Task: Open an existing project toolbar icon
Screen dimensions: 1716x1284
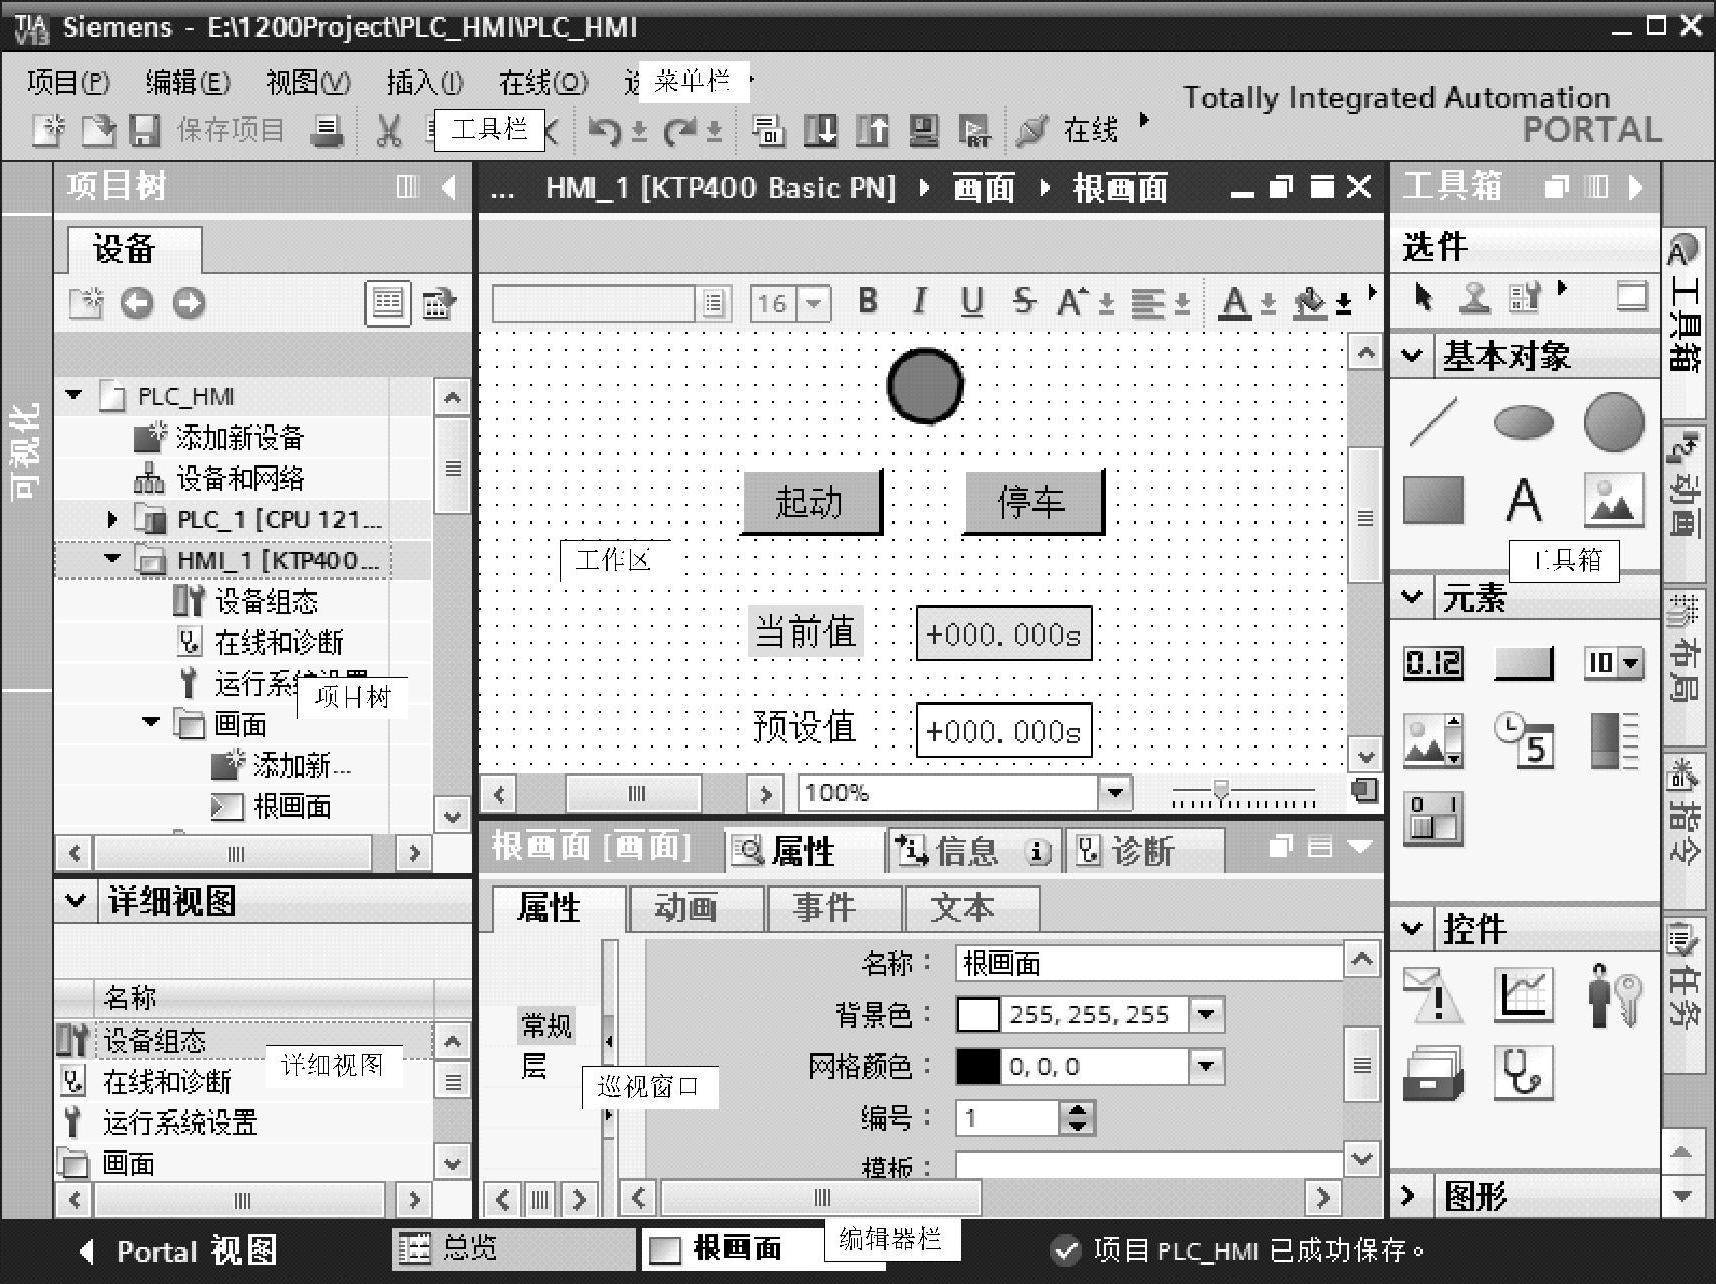Action: point(98,130)
